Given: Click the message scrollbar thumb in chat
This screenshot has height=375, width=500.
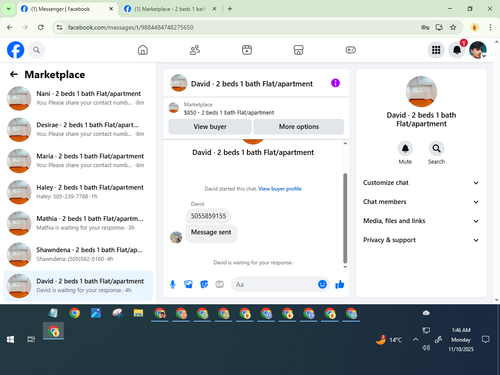Looking at the screenshot, I should tap(345, 218).
